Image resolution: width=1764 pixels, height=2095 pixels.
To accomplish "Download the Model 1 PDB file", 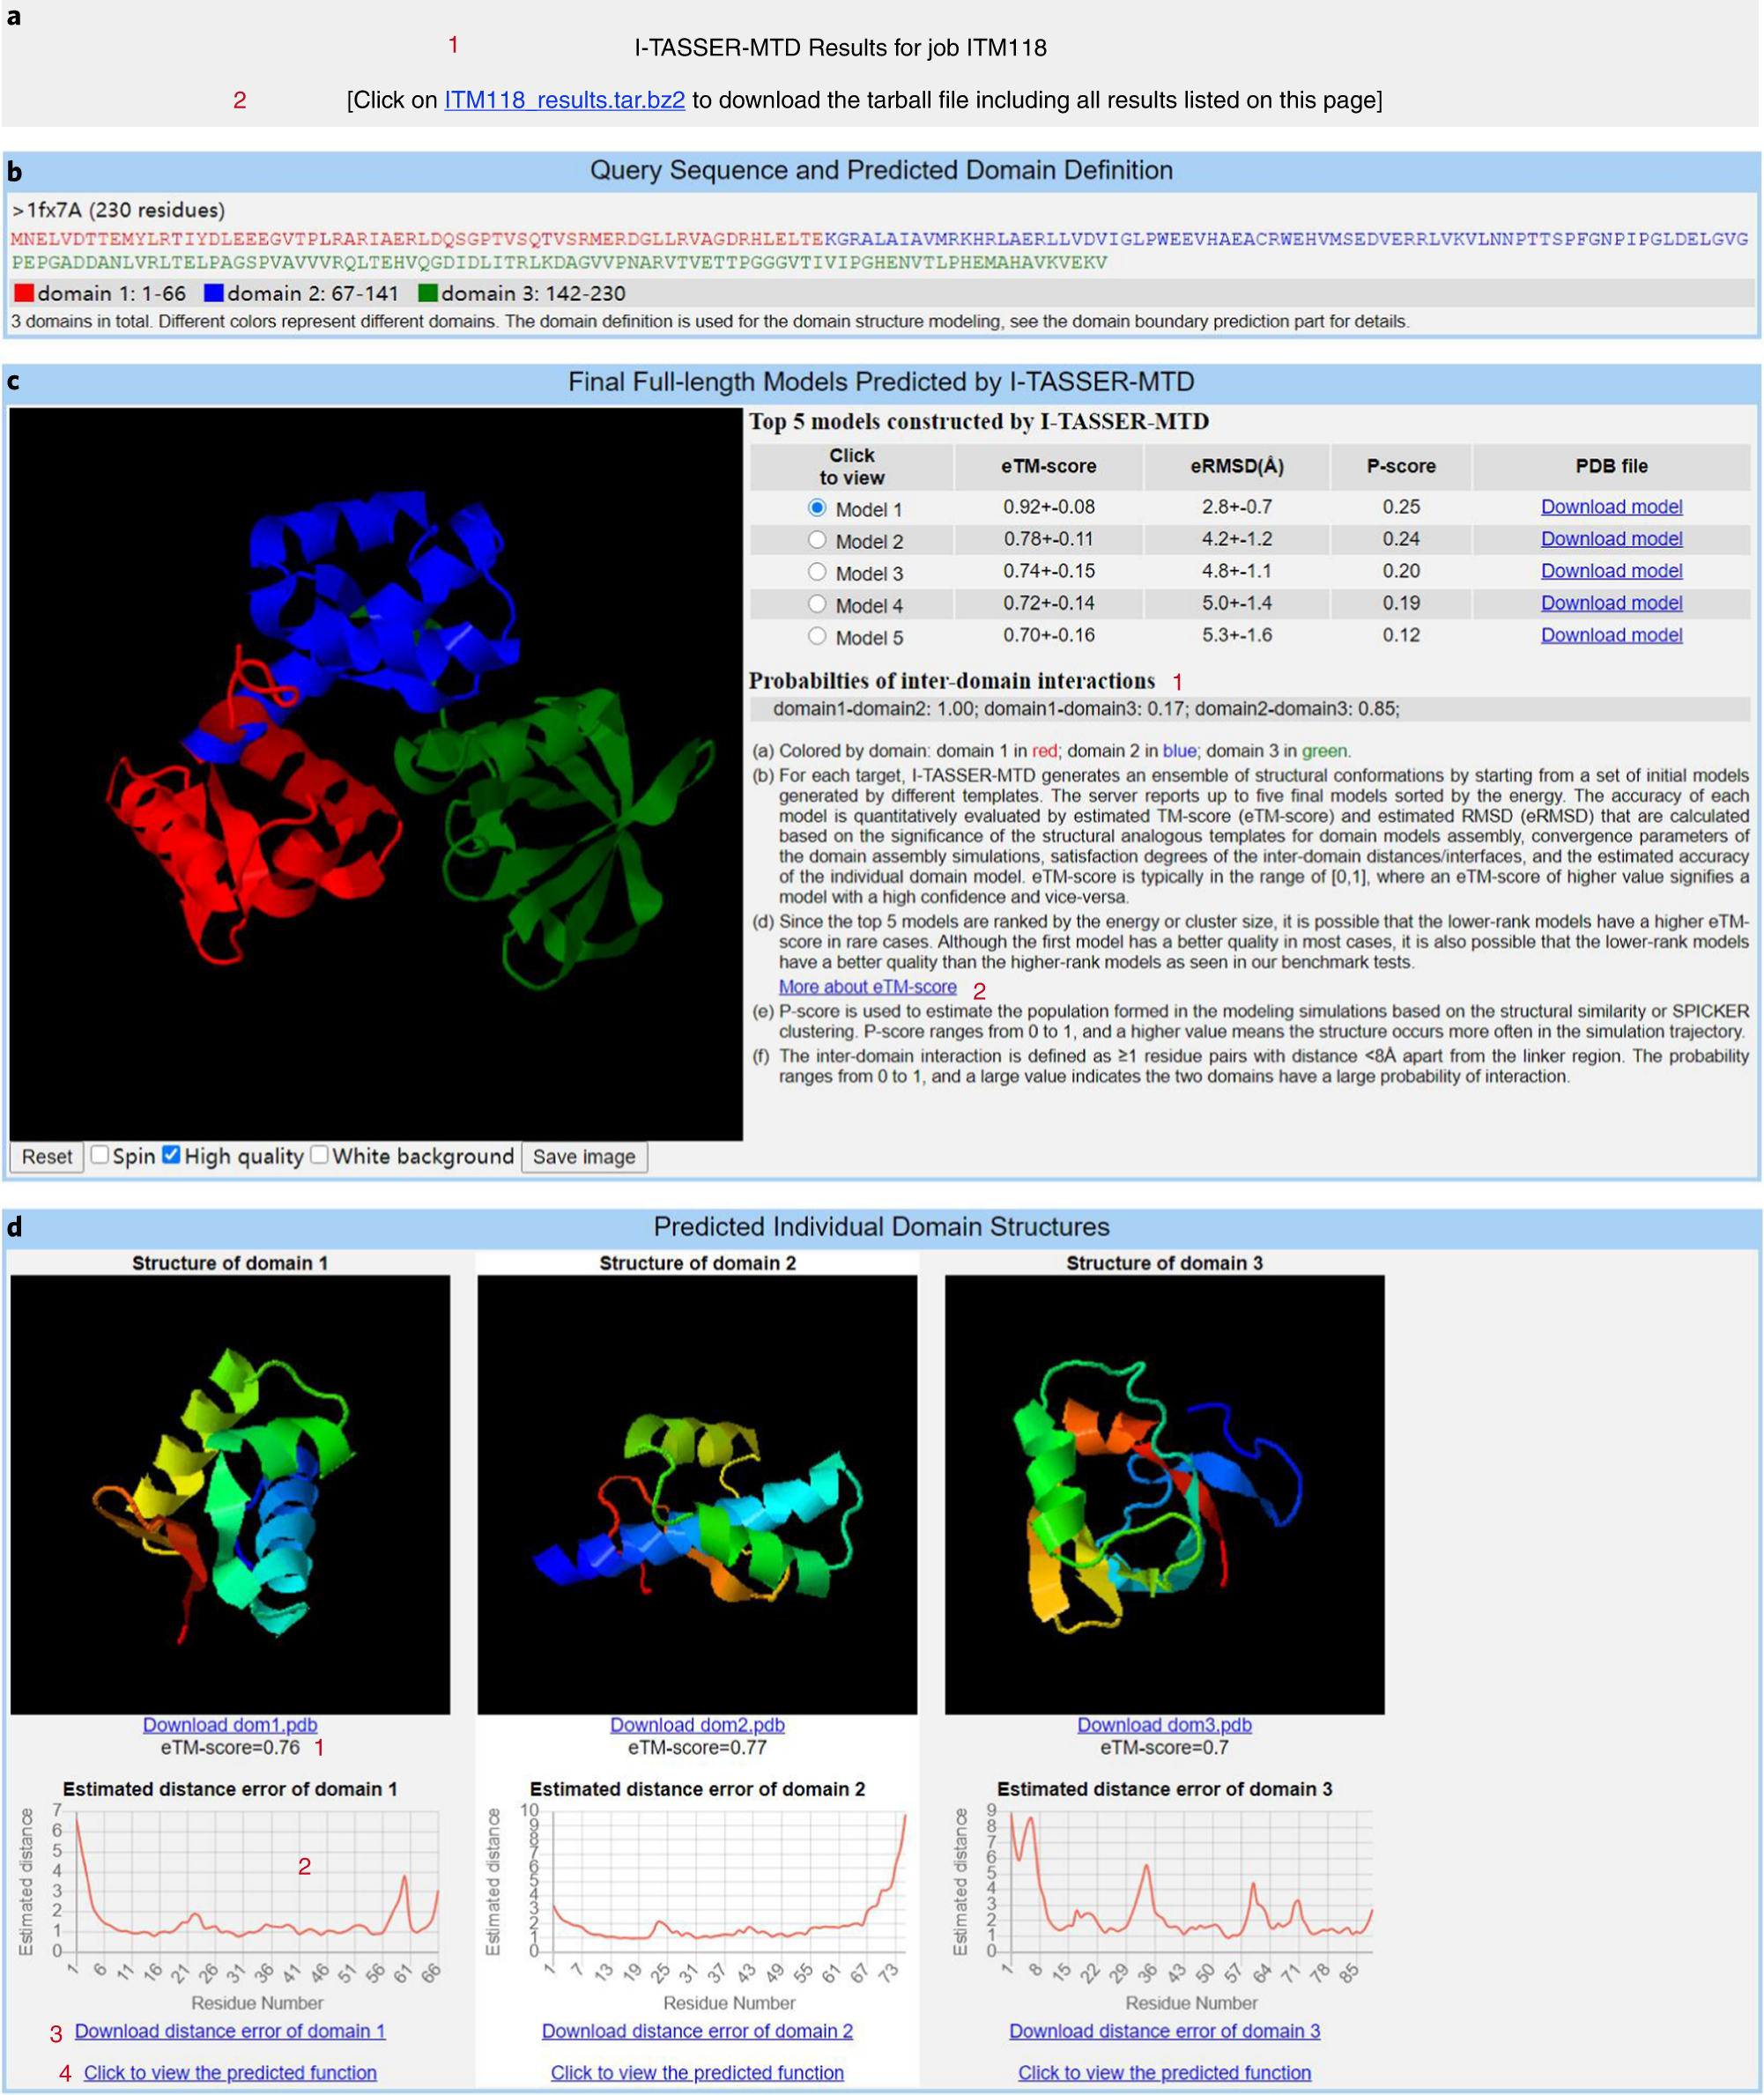I will (x=1611, y=507).
